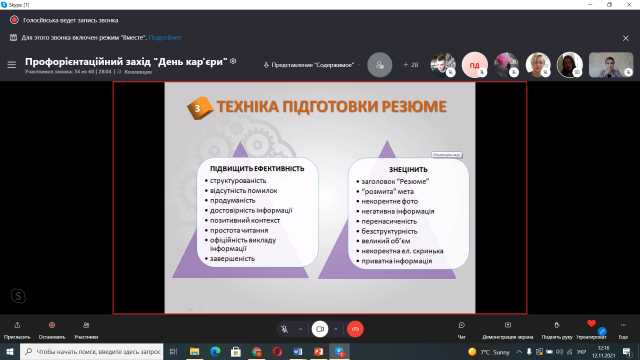This screenshot has height=360, width=640.
Task: Open the Еще (More) options menu
Action: tap(623, 330)
